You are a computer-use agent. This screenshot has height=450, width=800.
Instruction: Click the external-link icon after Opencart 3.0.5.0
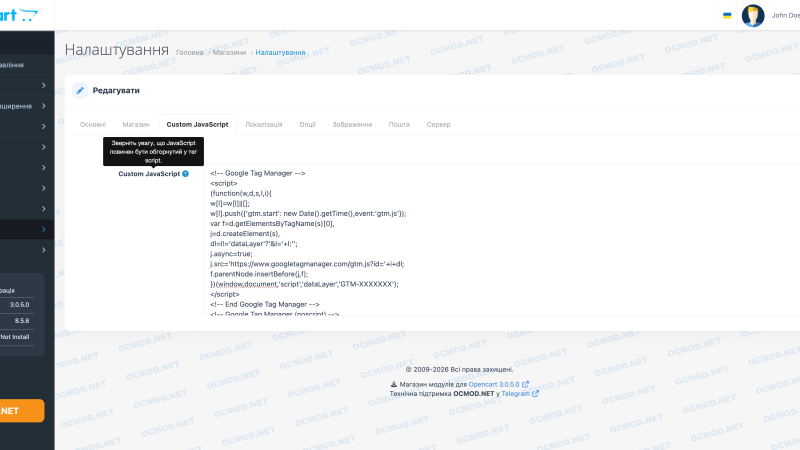point(525,385)
